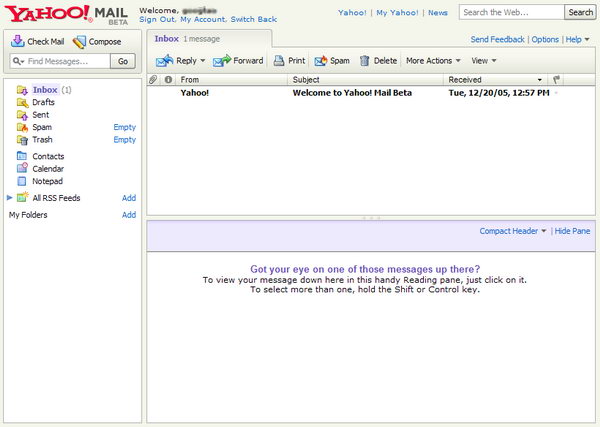Print the selected message

tap(289, 61)
